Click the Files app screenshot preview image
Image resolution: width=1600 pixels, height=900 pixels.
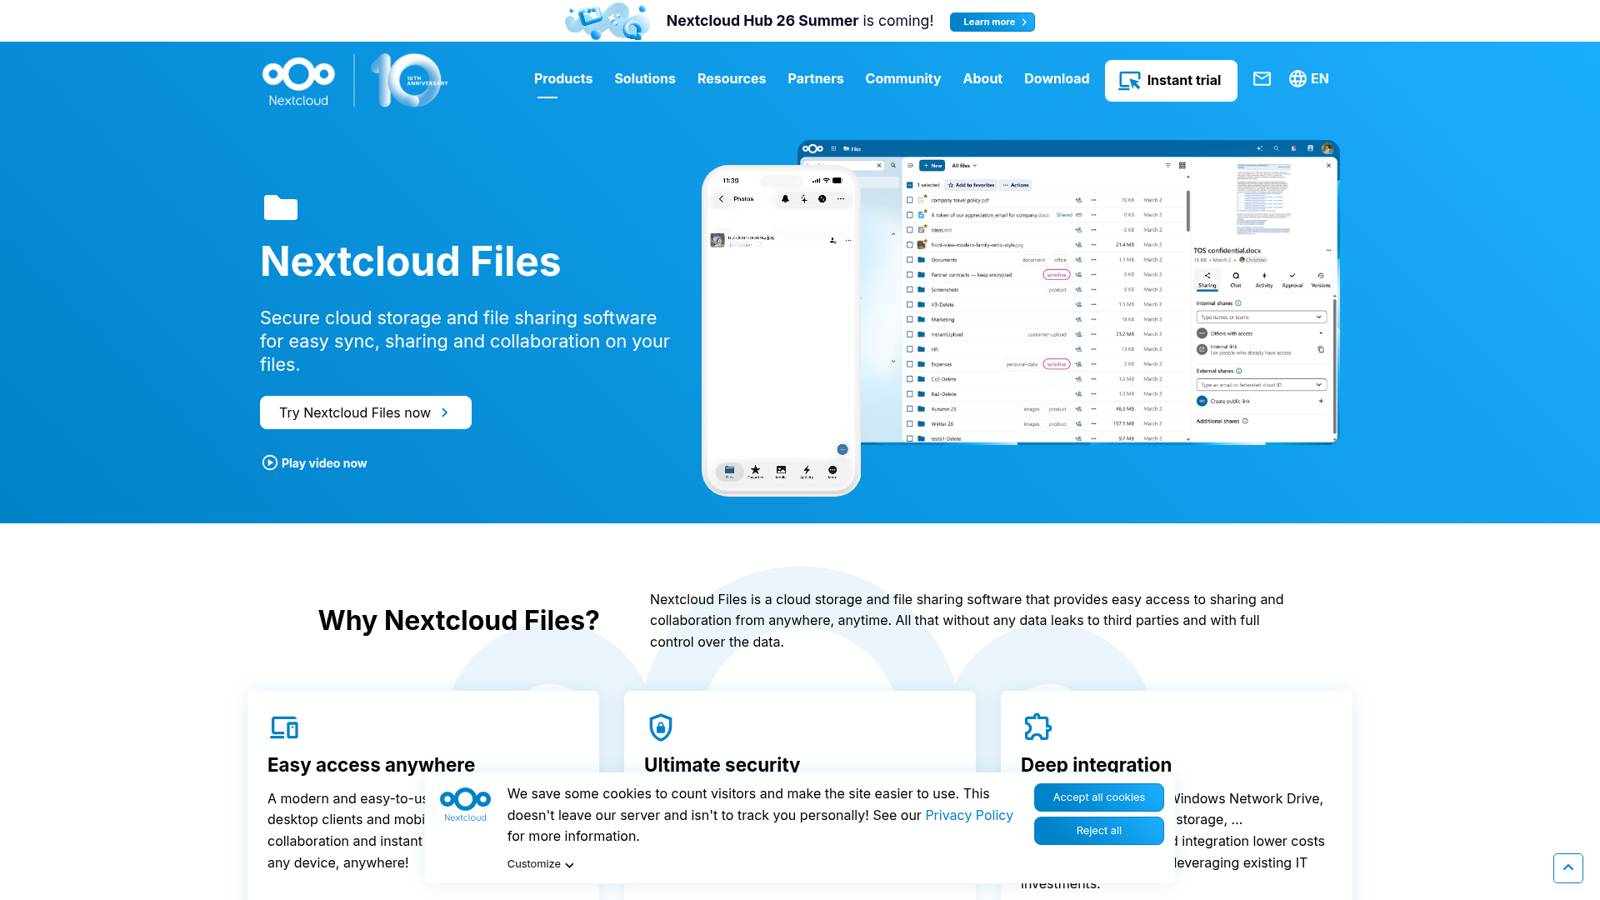click(x=1068, y=292)
